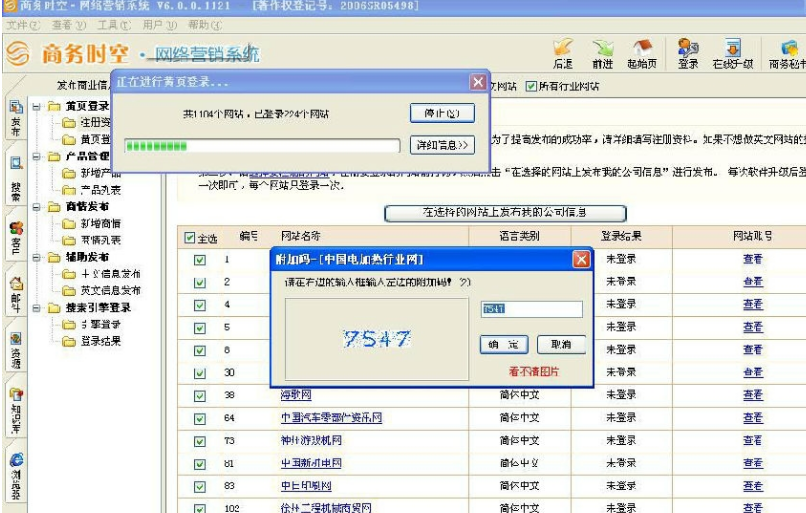Image resolution: width=806 pixels, height=513 pixels.
Task: Go back with the 后退 toolbar icon
Action: (x=563, y=53)
